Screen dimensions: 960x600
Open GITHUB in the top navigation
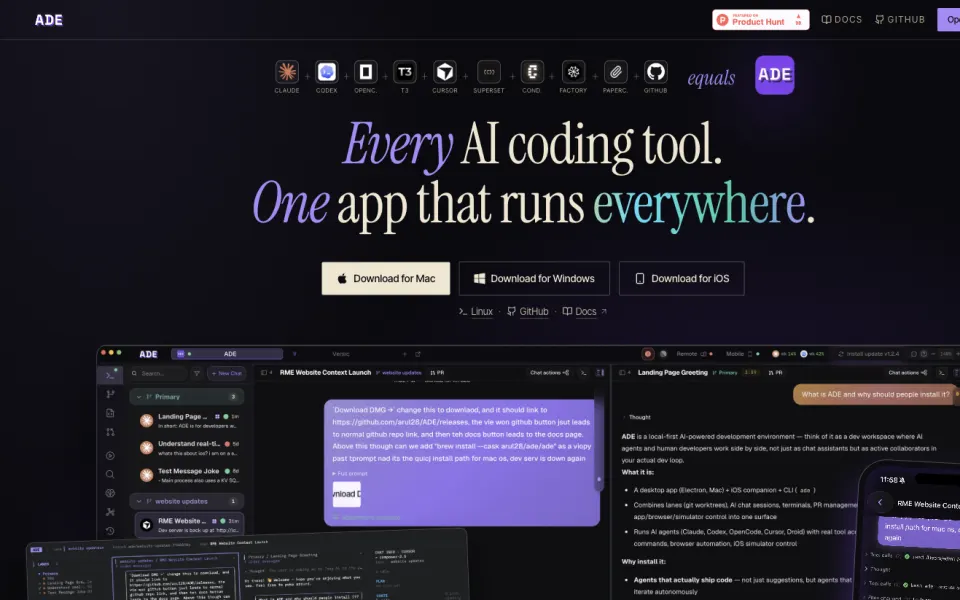pyautogui.click(x=899, y=20)
